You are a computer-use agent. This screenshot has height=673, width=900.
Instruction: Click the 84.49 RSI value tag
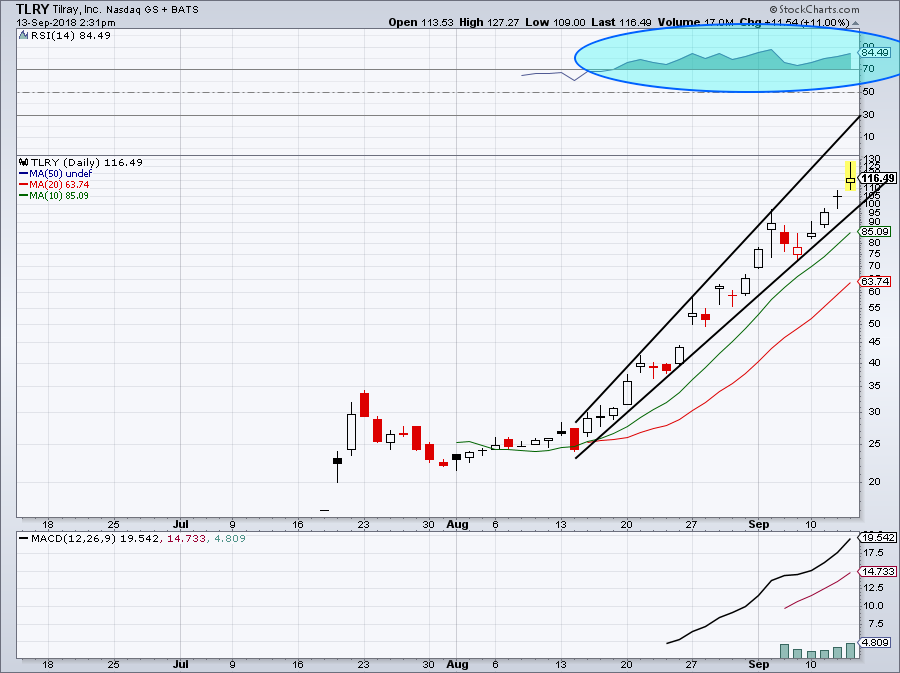[875, 52]
